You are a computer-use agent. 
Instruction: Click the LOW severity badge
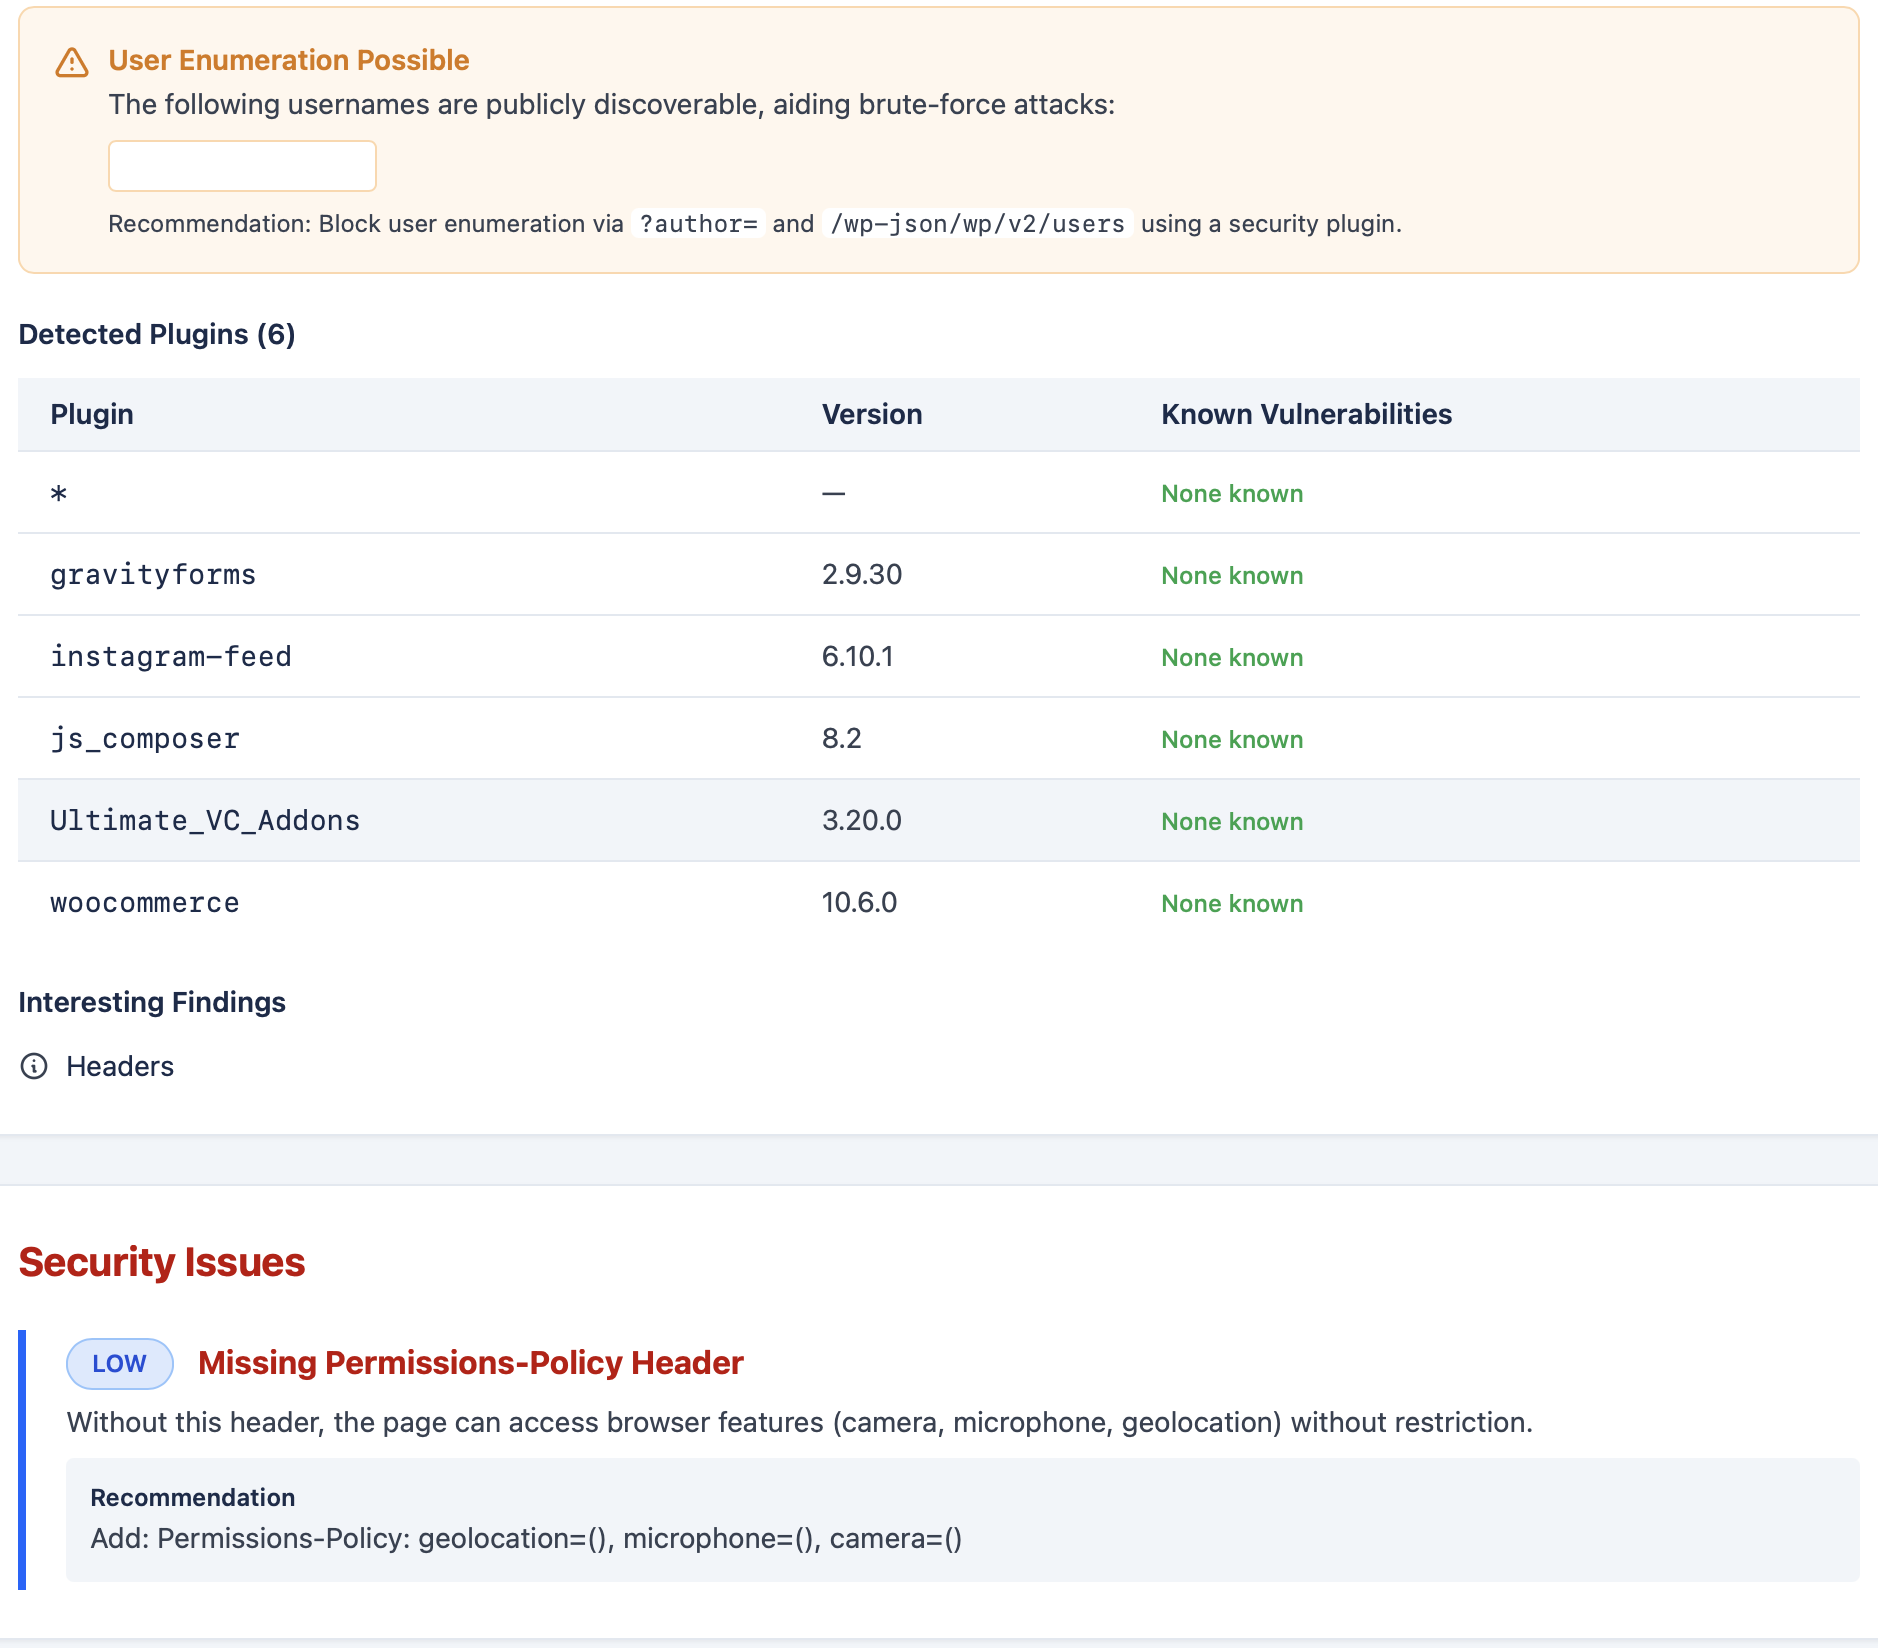coord(120,1364)
